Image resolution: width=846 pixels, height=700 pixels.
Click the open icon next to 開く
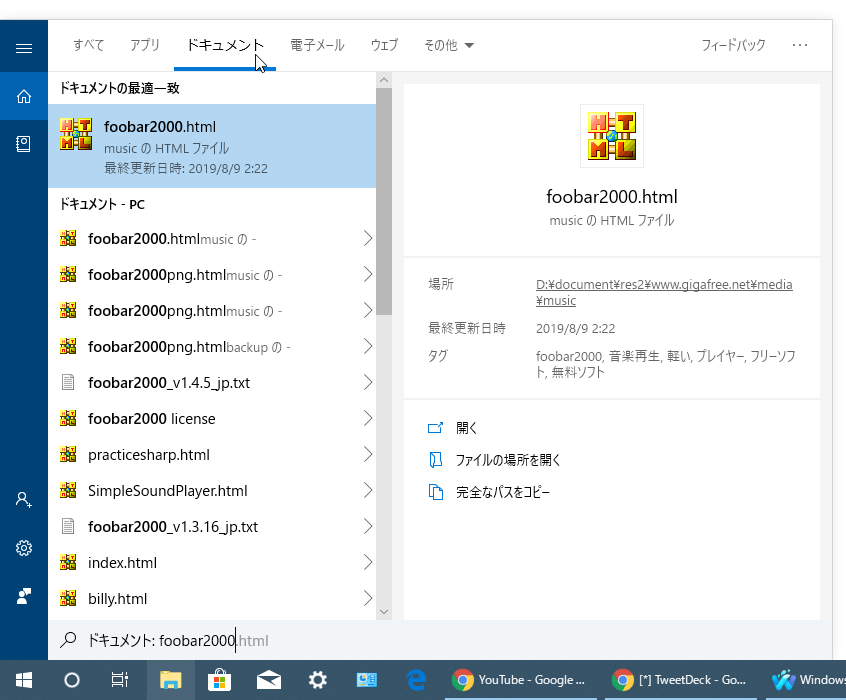tap(435, 428)
